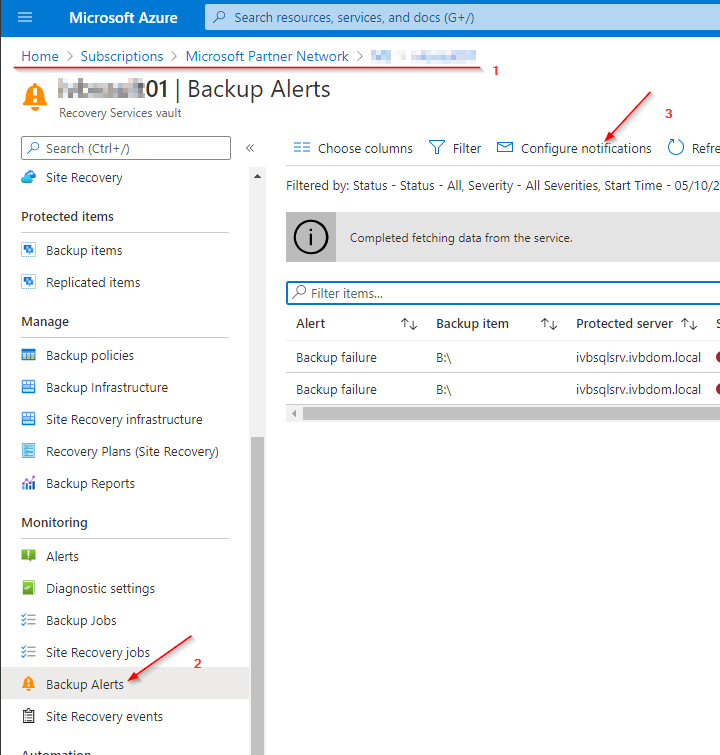Open Backup Reports in the sidebar

(x=91, y=483)
